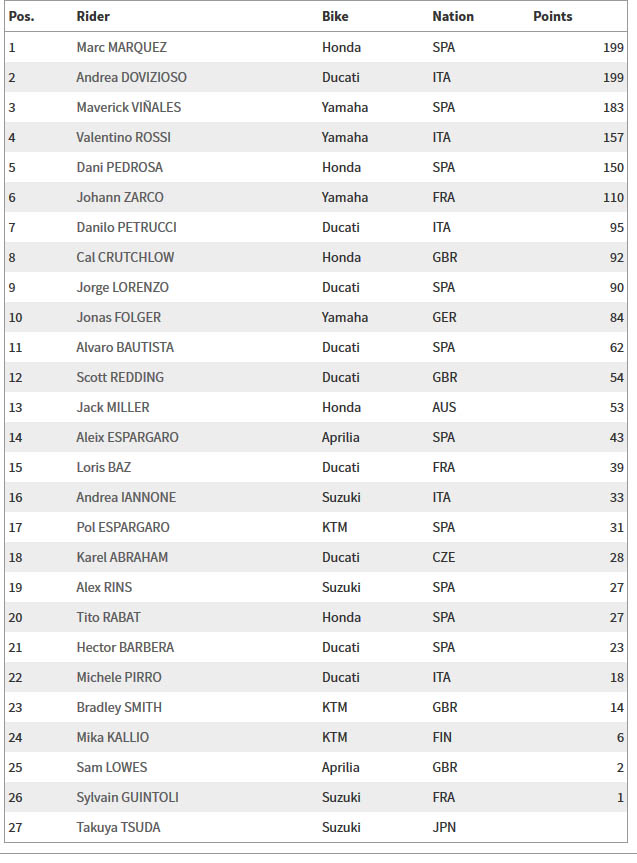637x863 pixels.
Task: Select the Bike column header
Action: (x=335, y=17)
